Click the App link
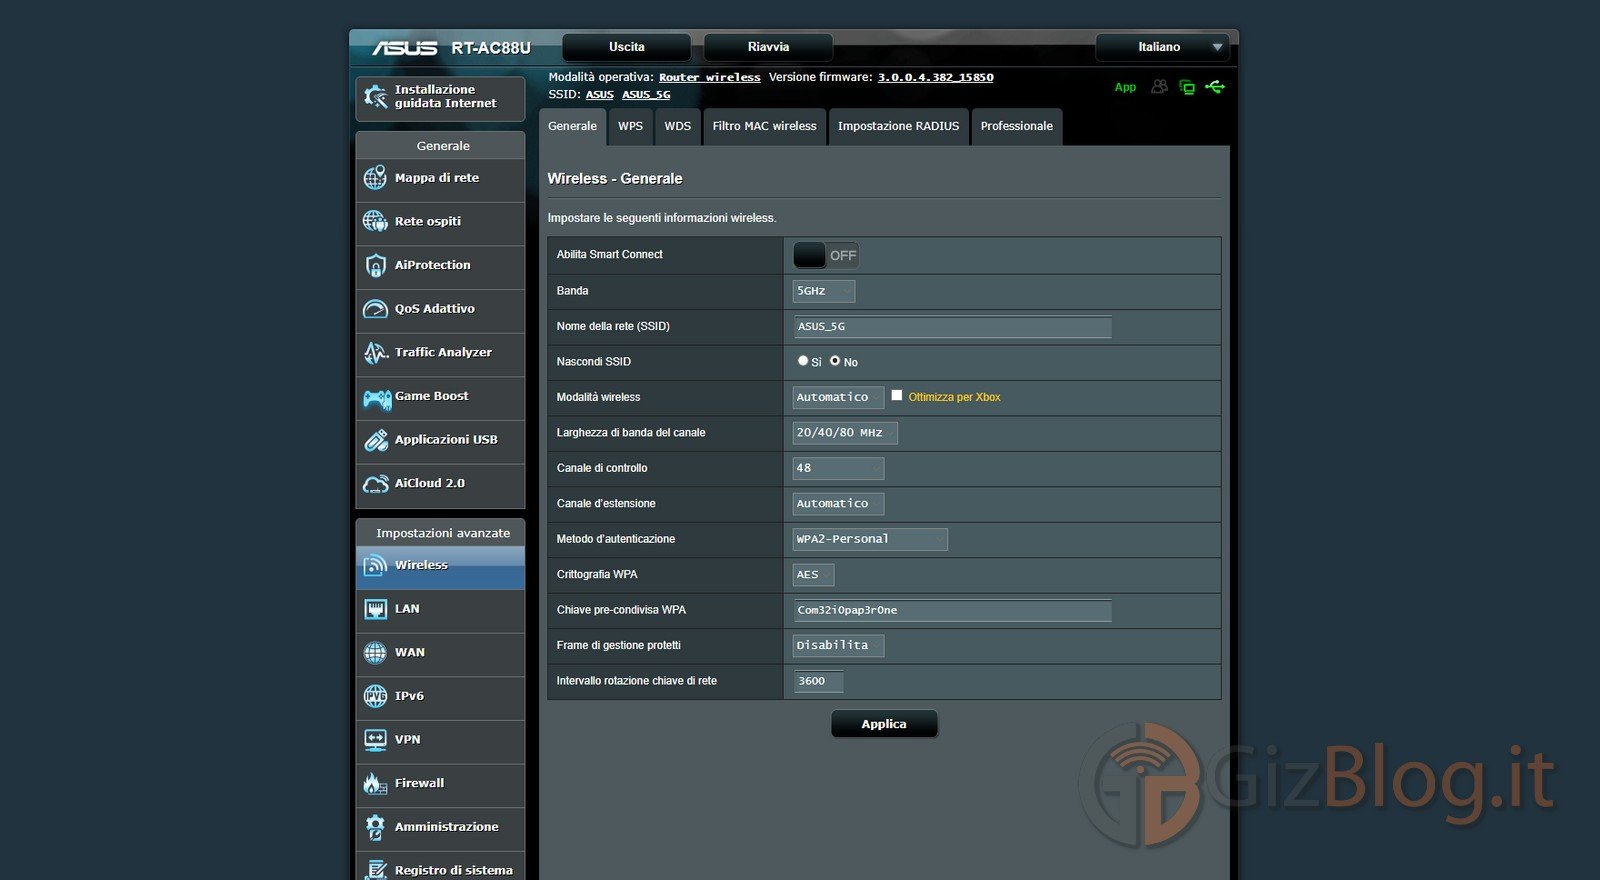This screenshot has width=1600, height=880. tap(1125, 87)
